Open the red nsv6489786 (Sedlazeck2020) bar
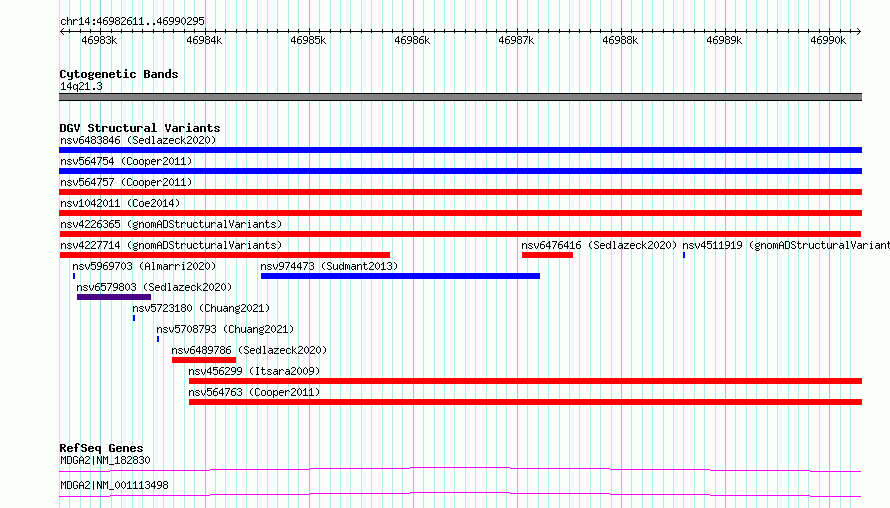 204,360
